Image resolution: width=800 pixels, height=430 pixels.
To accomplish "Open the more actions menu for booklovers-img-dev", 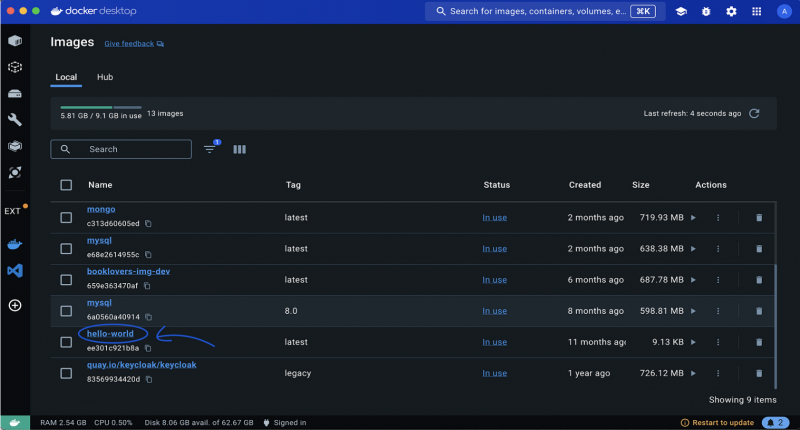I will tap(718, 280).
